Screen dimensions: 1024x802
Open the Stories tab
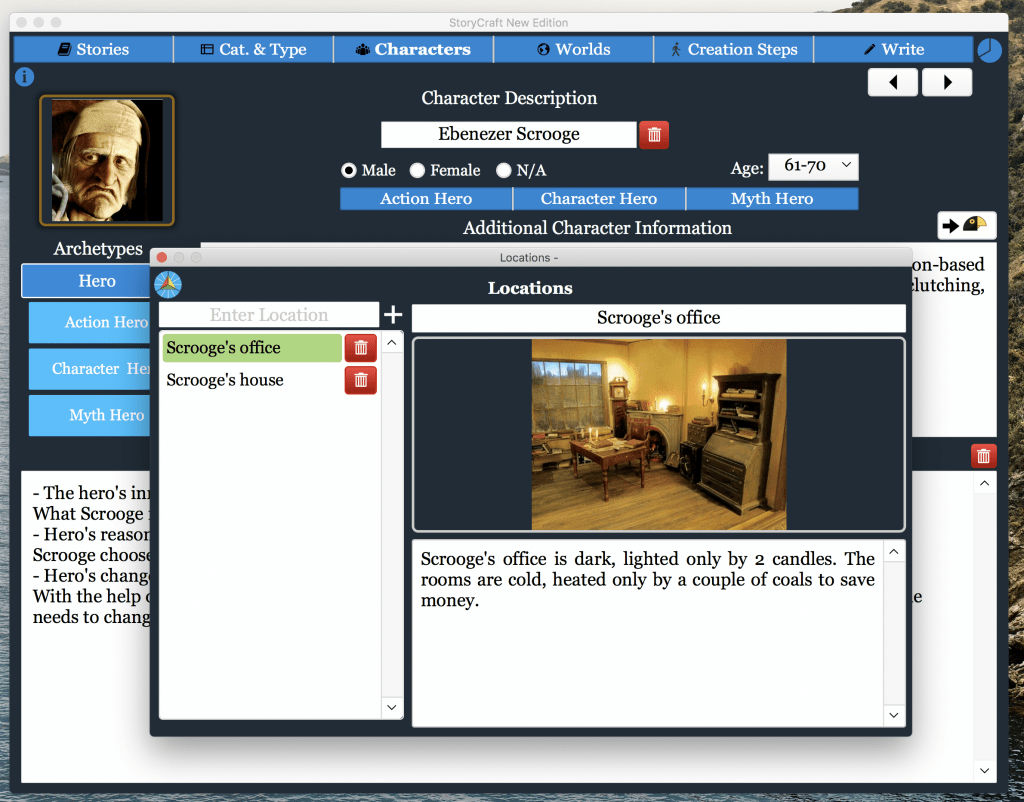click(x=93, y=50)
